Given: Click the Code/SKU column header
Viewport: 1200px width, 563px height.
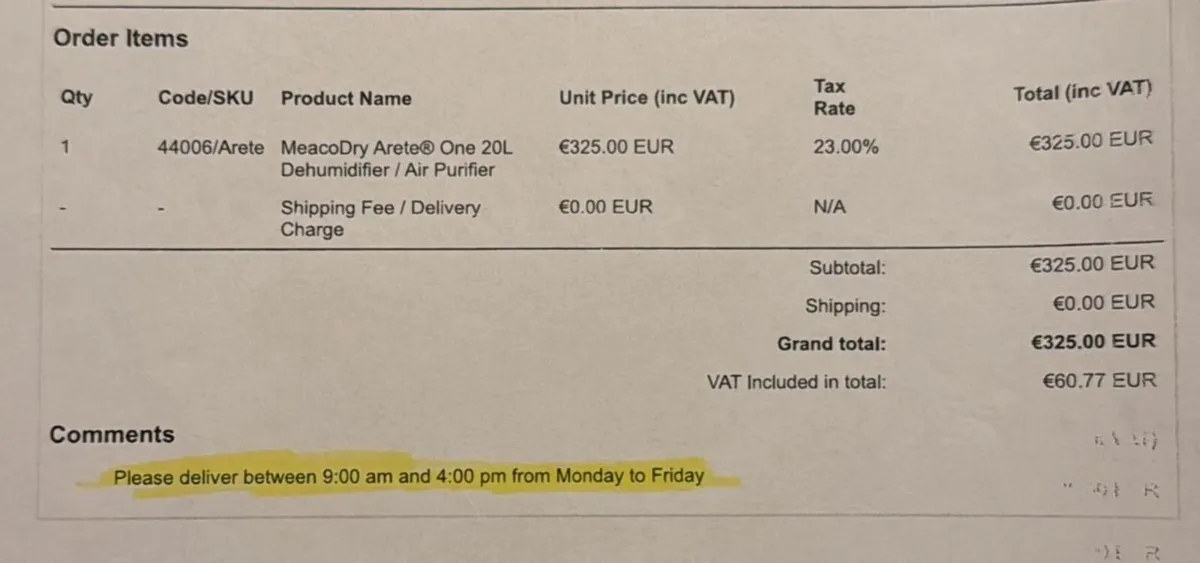Looking at the screenshot, I should (x=206, y=98).
